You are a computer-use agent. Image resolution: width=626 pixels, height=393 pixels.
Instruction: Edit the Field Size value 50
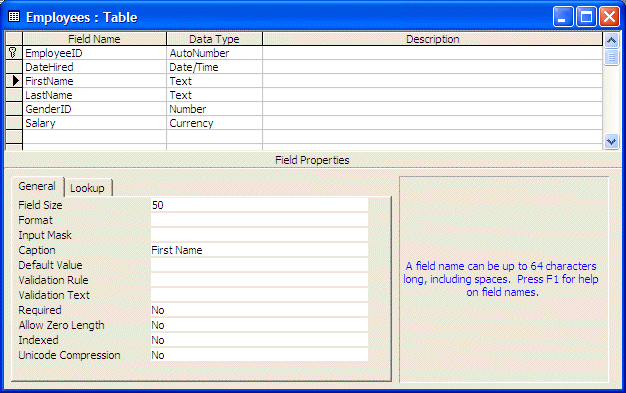pos(259,205)
